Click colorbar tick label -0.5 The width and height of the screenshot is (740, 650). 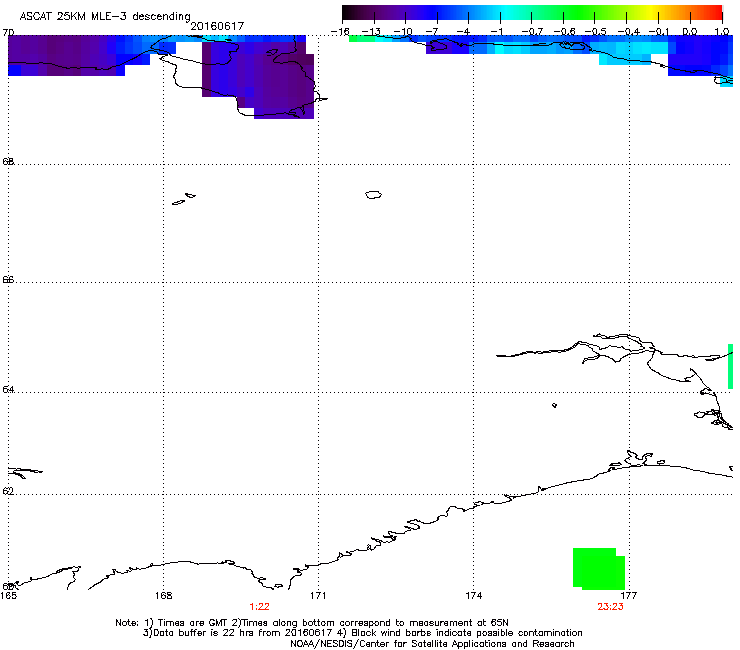(x=596, y=32)
